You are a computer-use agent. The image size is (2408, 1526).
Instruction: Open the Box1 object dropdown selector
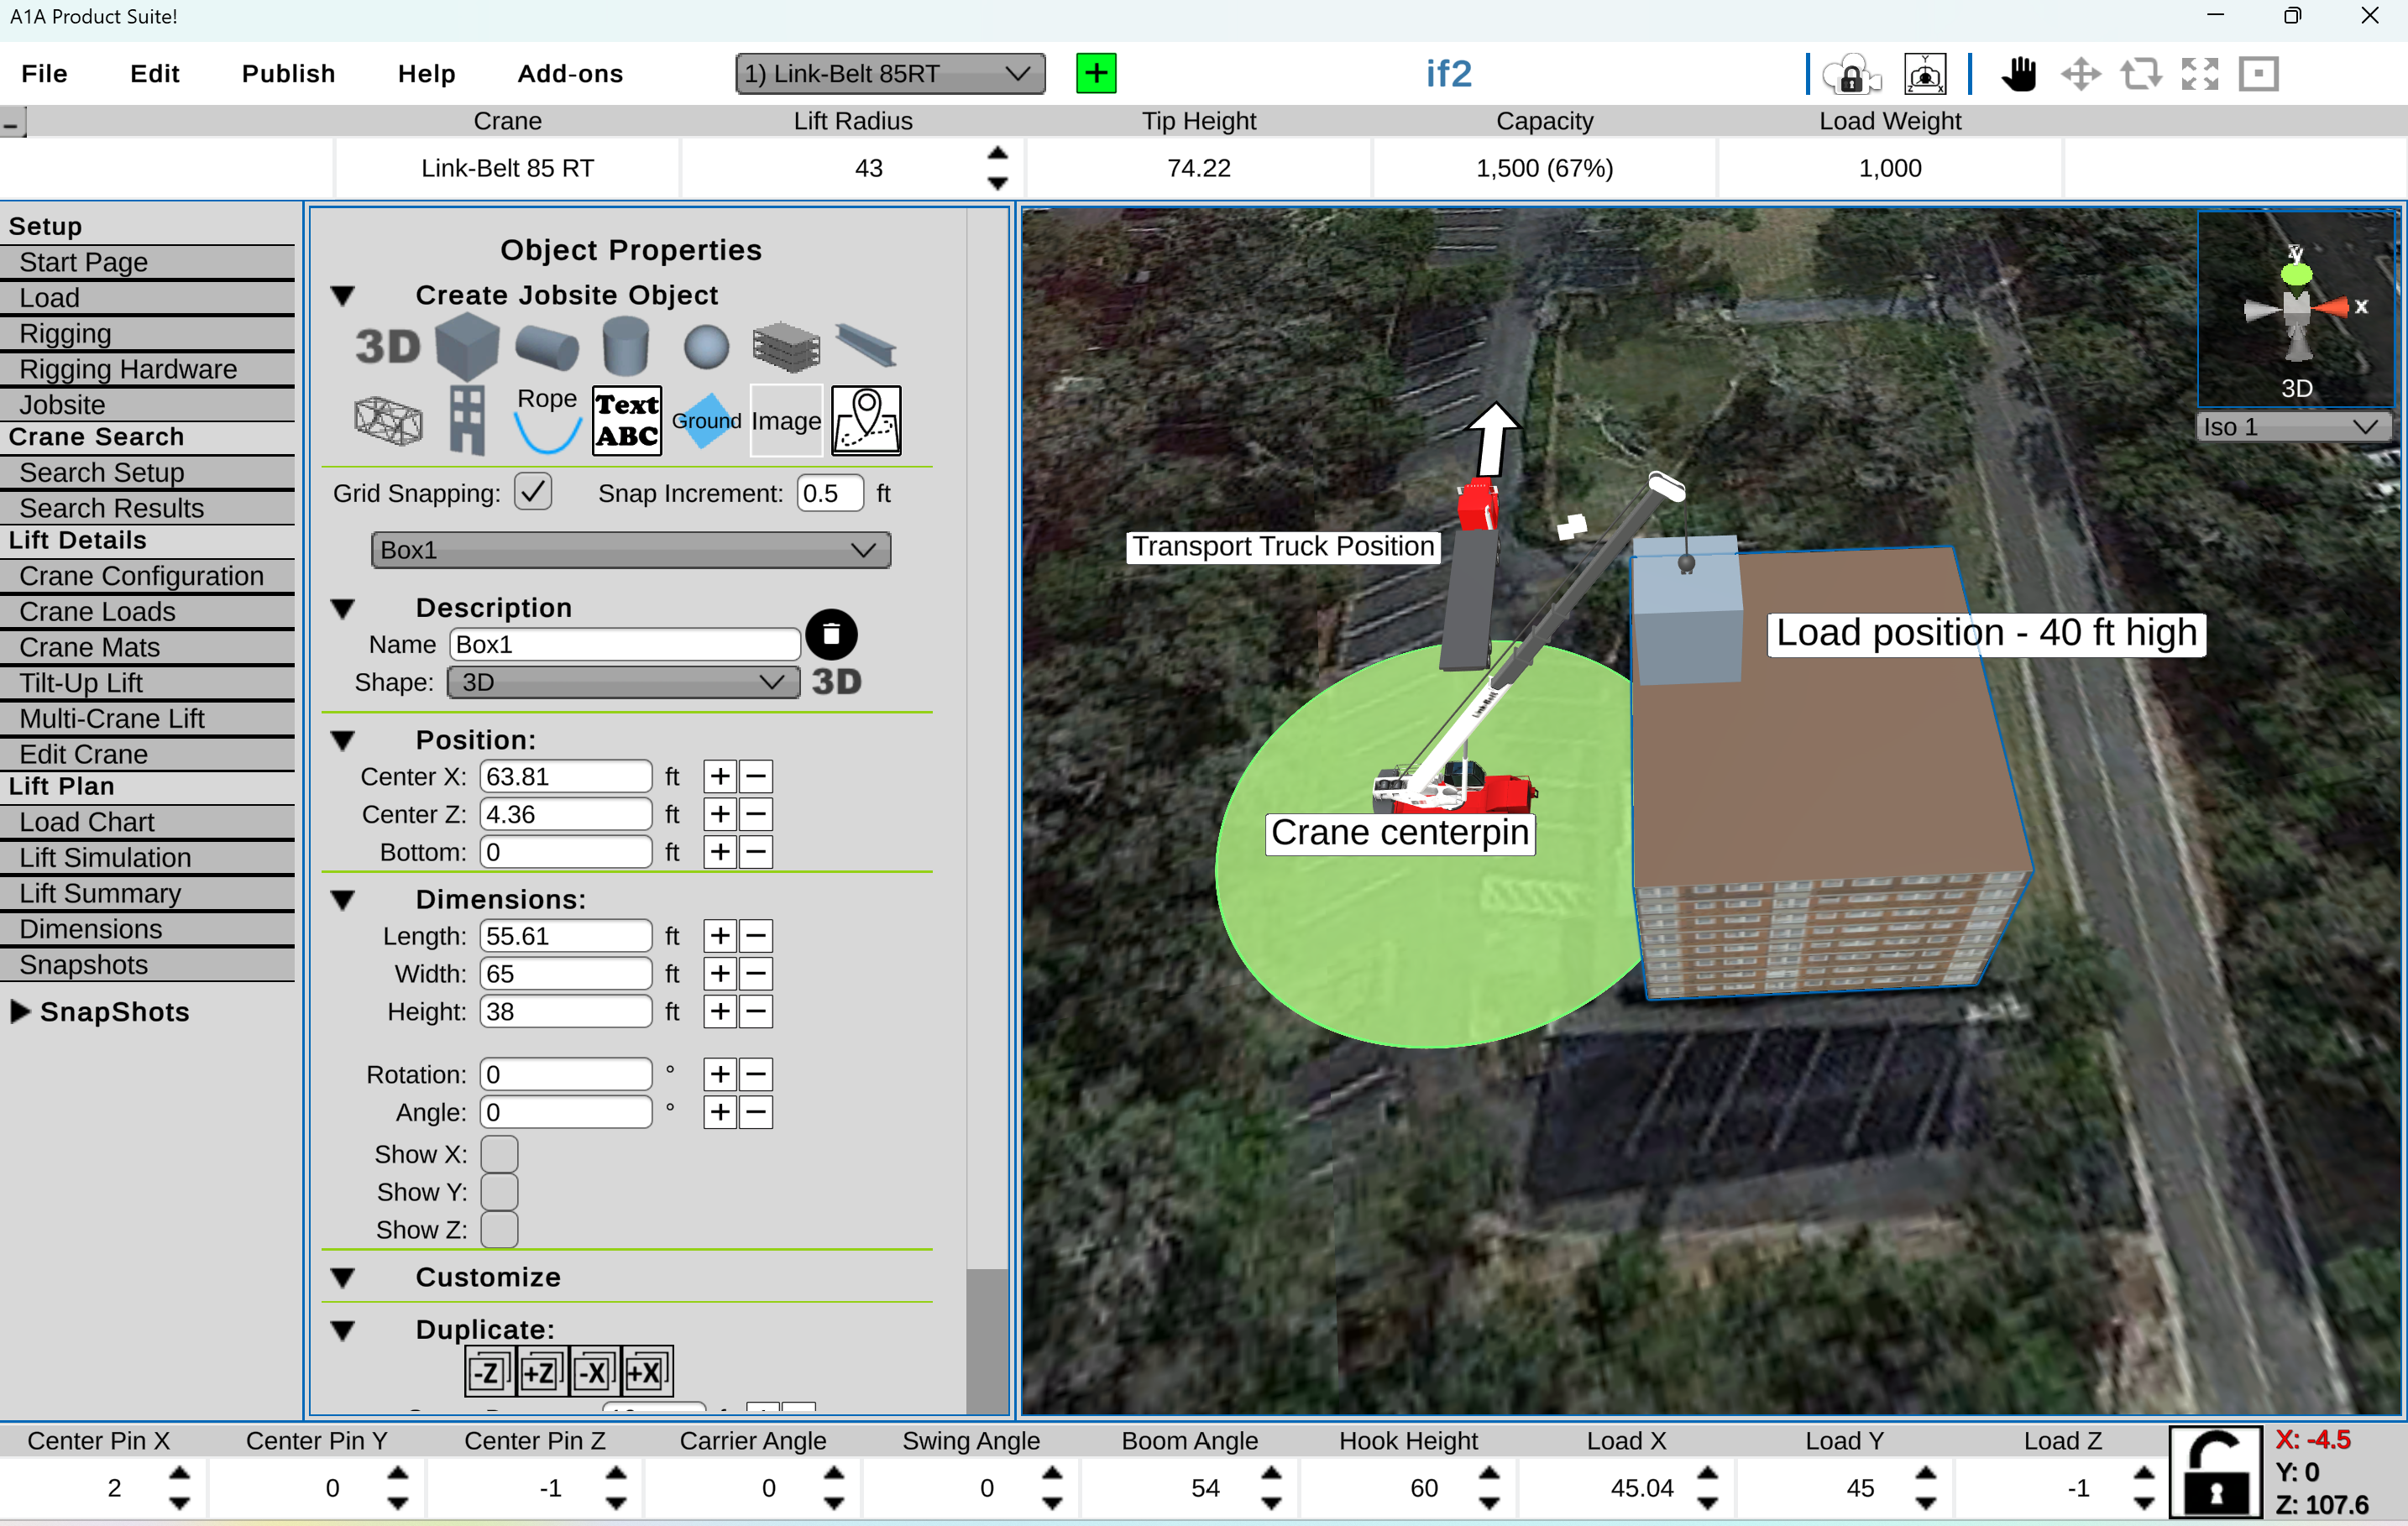click(625, 552)
